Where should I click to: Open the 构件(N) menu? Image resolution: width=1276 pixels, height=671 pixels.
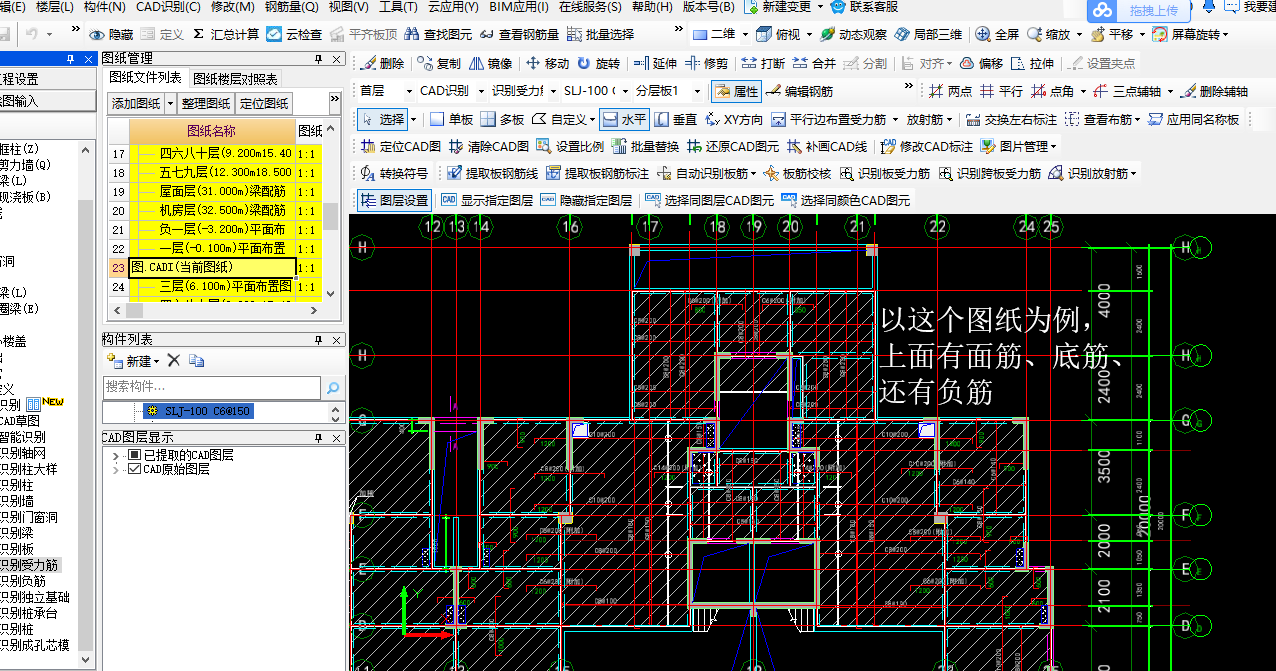105,7
